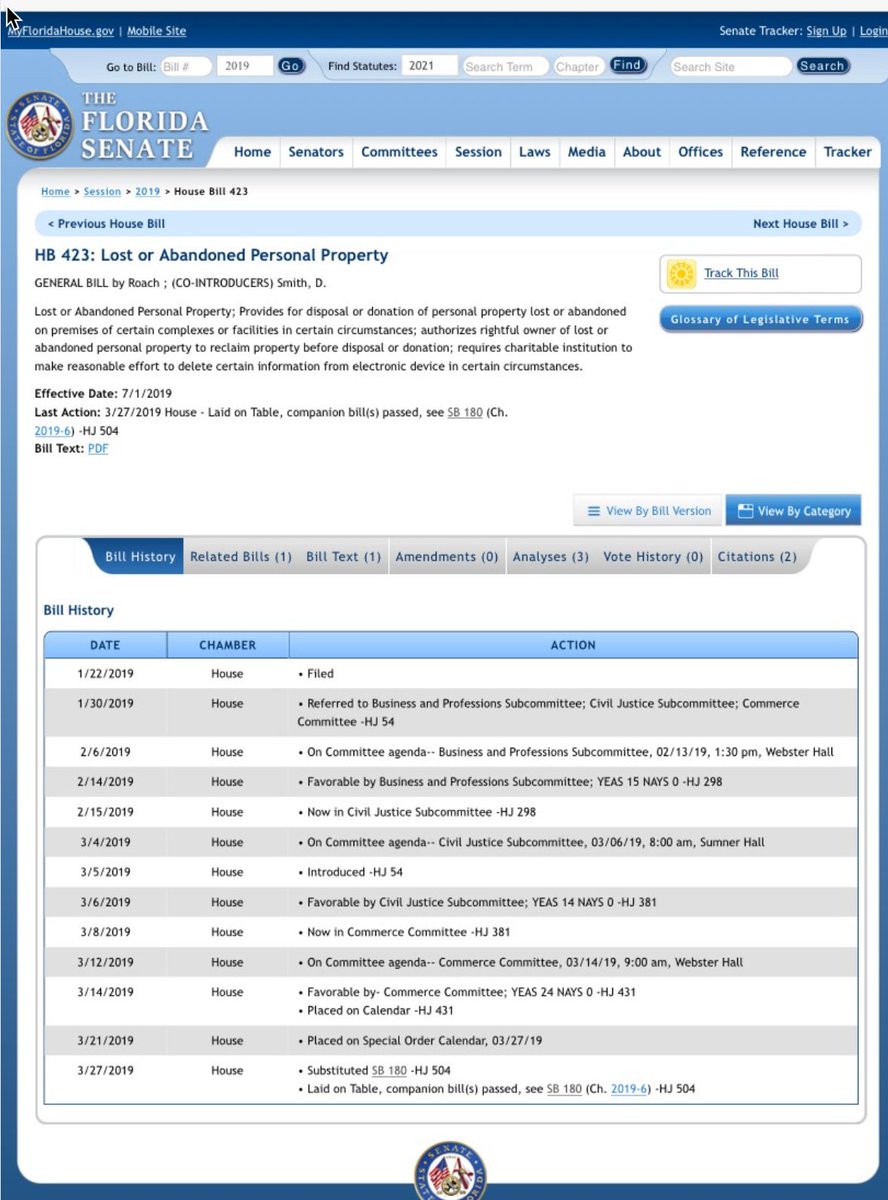Focus the Bill # input field
Viewport: 888px width, 1200px height.
click(x=185, y=66)
